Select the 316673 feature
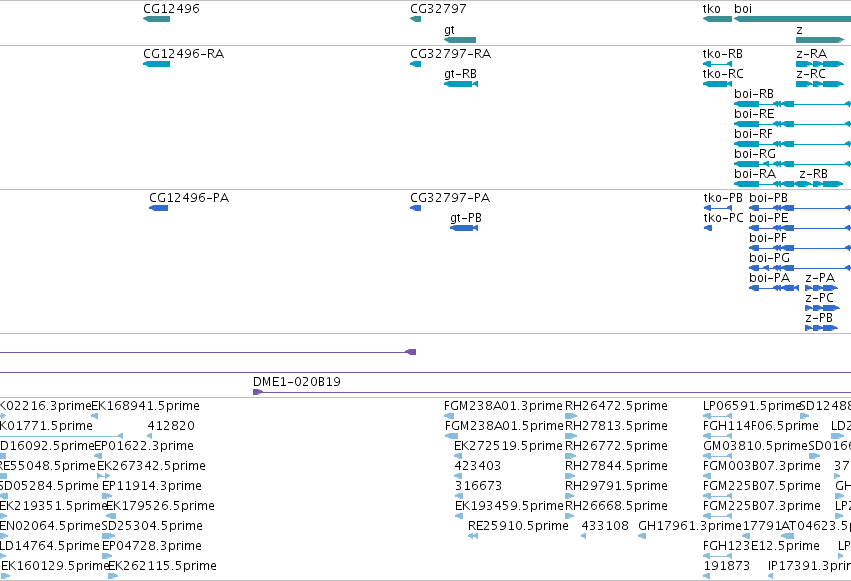Image resolution: width=851 pixels, height=581 pixels. [x=459, y=497]
